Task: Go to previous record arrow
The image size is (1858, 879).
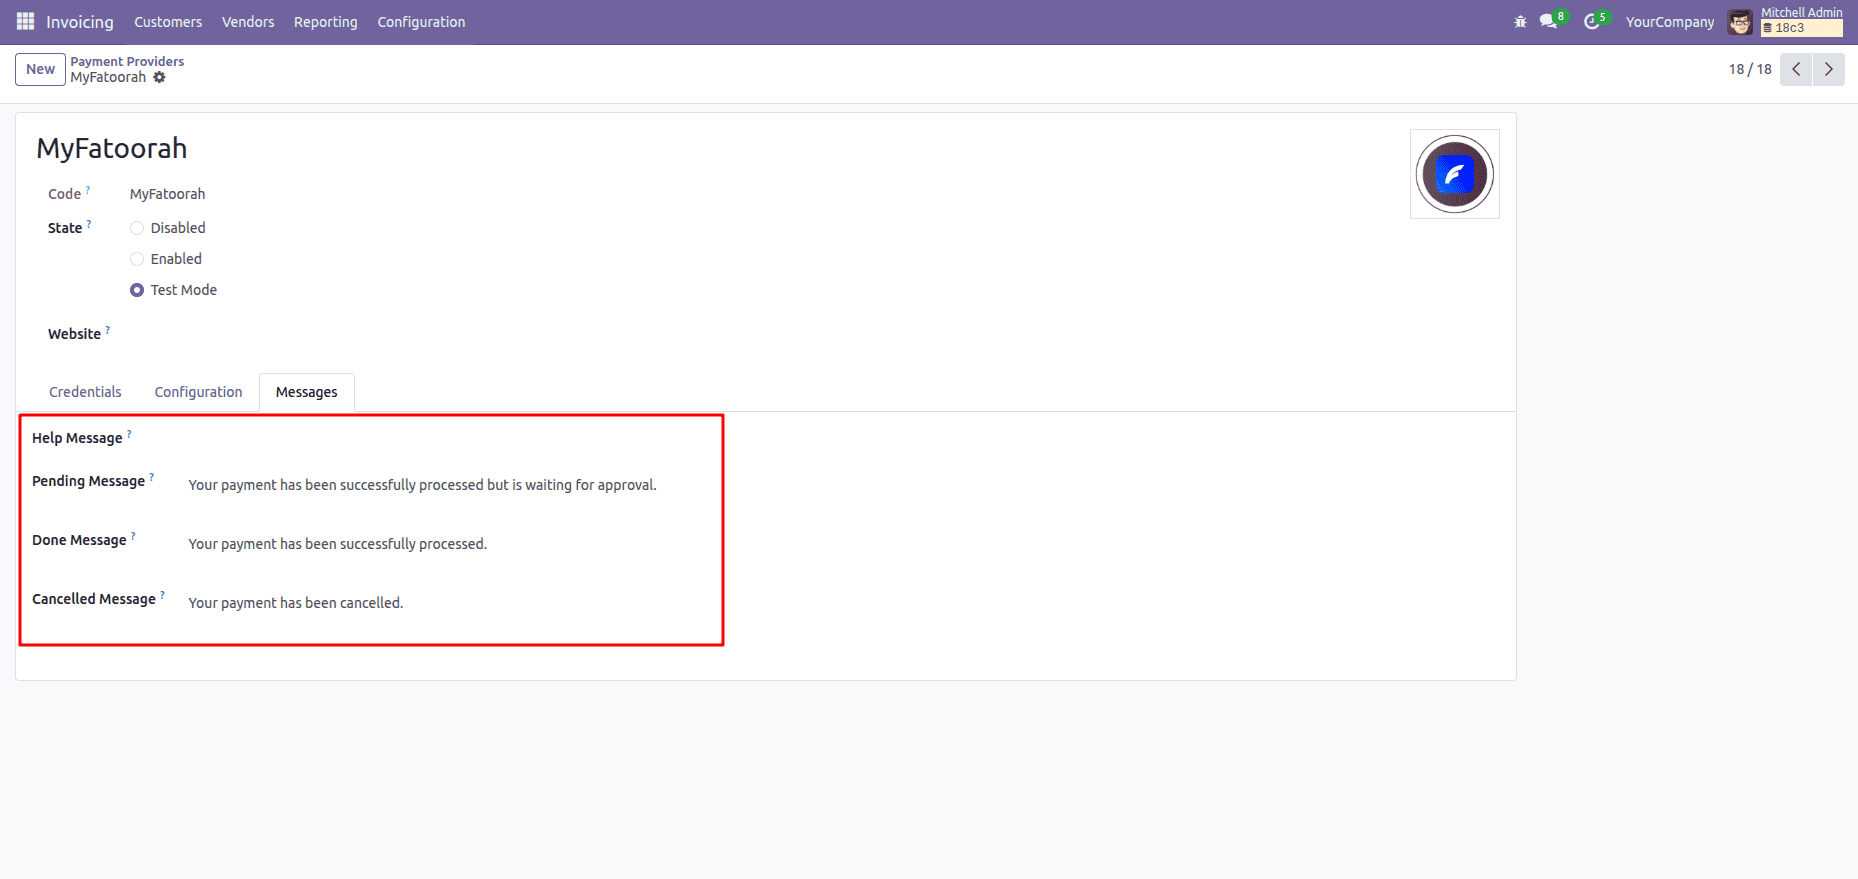Action: [x=1796, y=69]
